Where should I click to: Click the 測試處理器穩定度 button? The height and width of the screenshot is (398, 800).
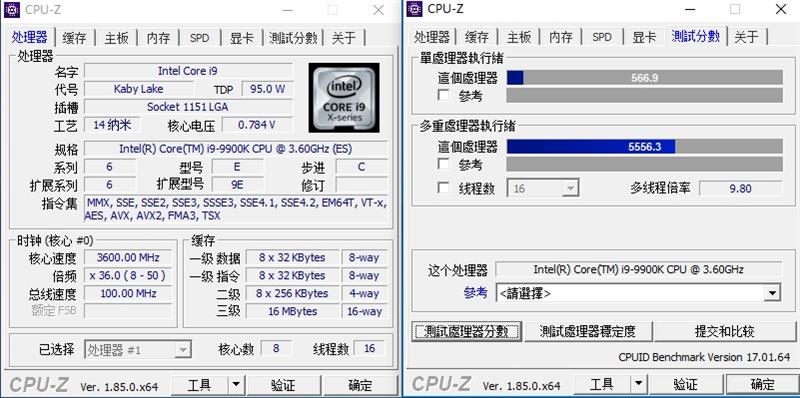pyautogui.click(x=588, y=332)
